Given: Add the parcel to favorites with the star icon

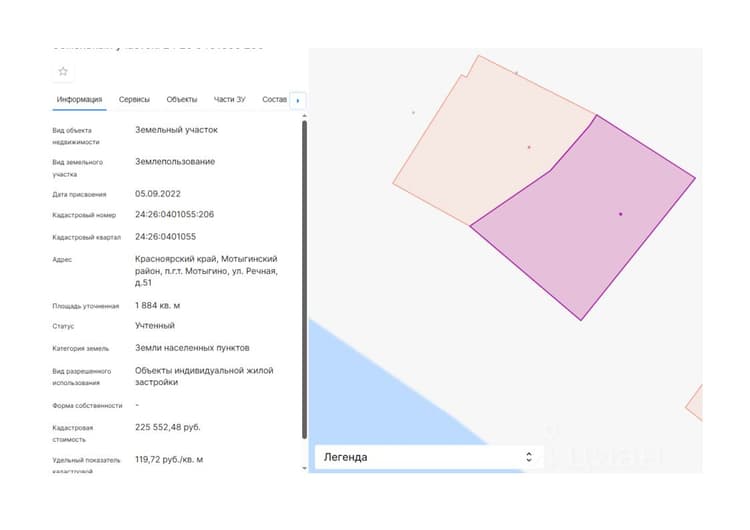Looking at the screenshot, I should tap(63, 72).
